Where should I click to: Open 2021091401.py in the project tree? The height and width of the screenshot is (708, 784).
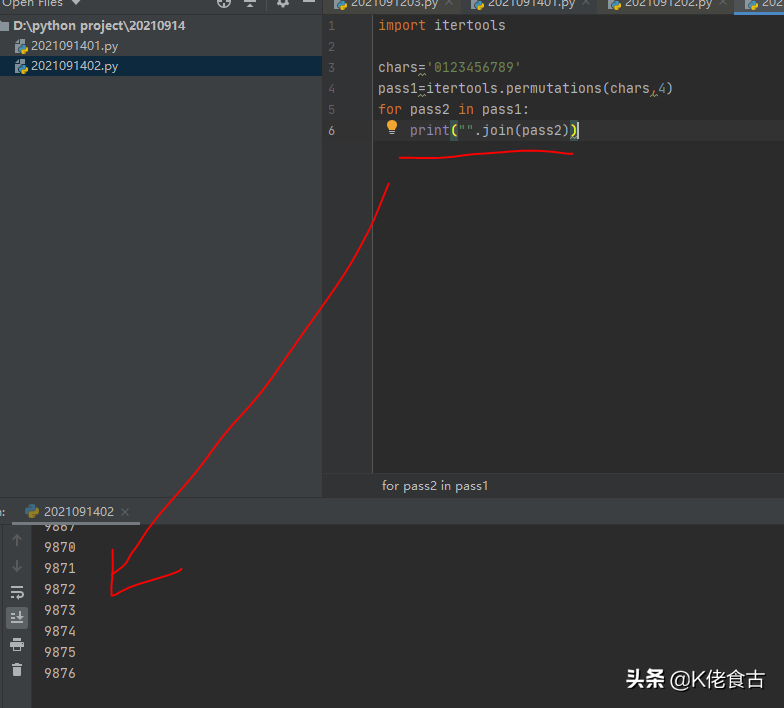(74, 46)
